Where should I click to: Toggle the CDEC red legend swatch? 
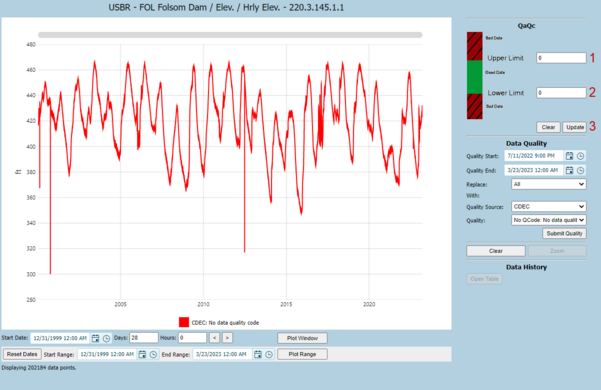coord(184,322)
